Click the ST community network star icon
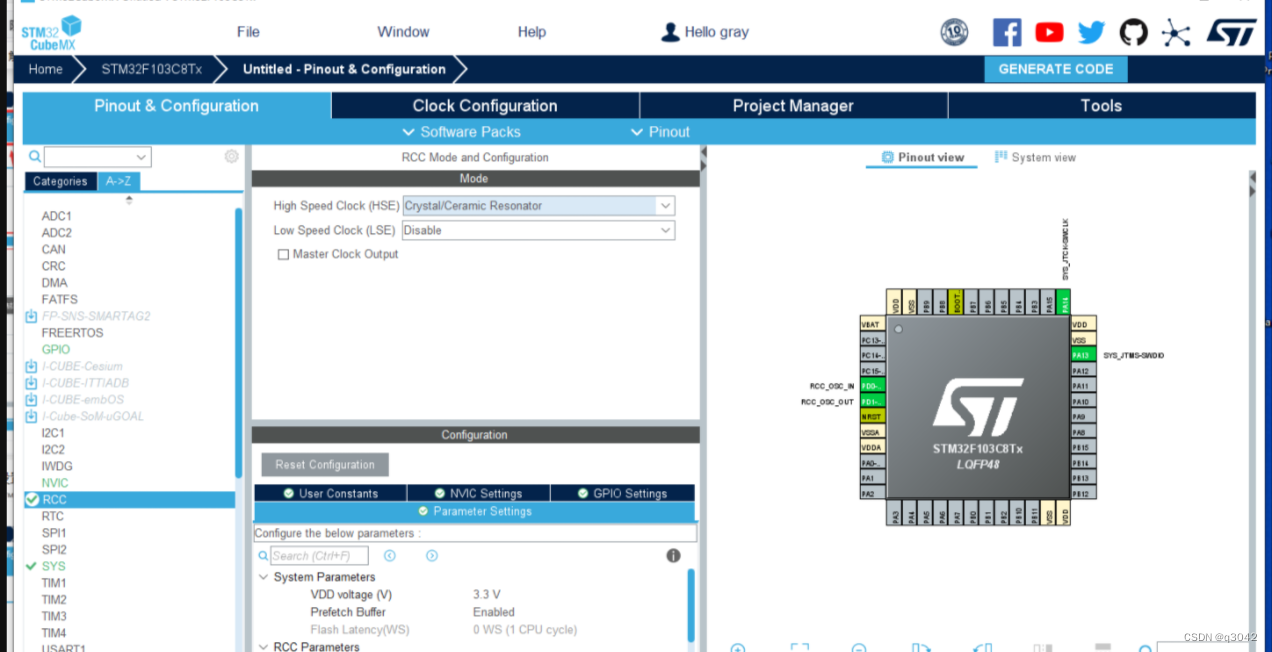 (x=1176, y=33)
